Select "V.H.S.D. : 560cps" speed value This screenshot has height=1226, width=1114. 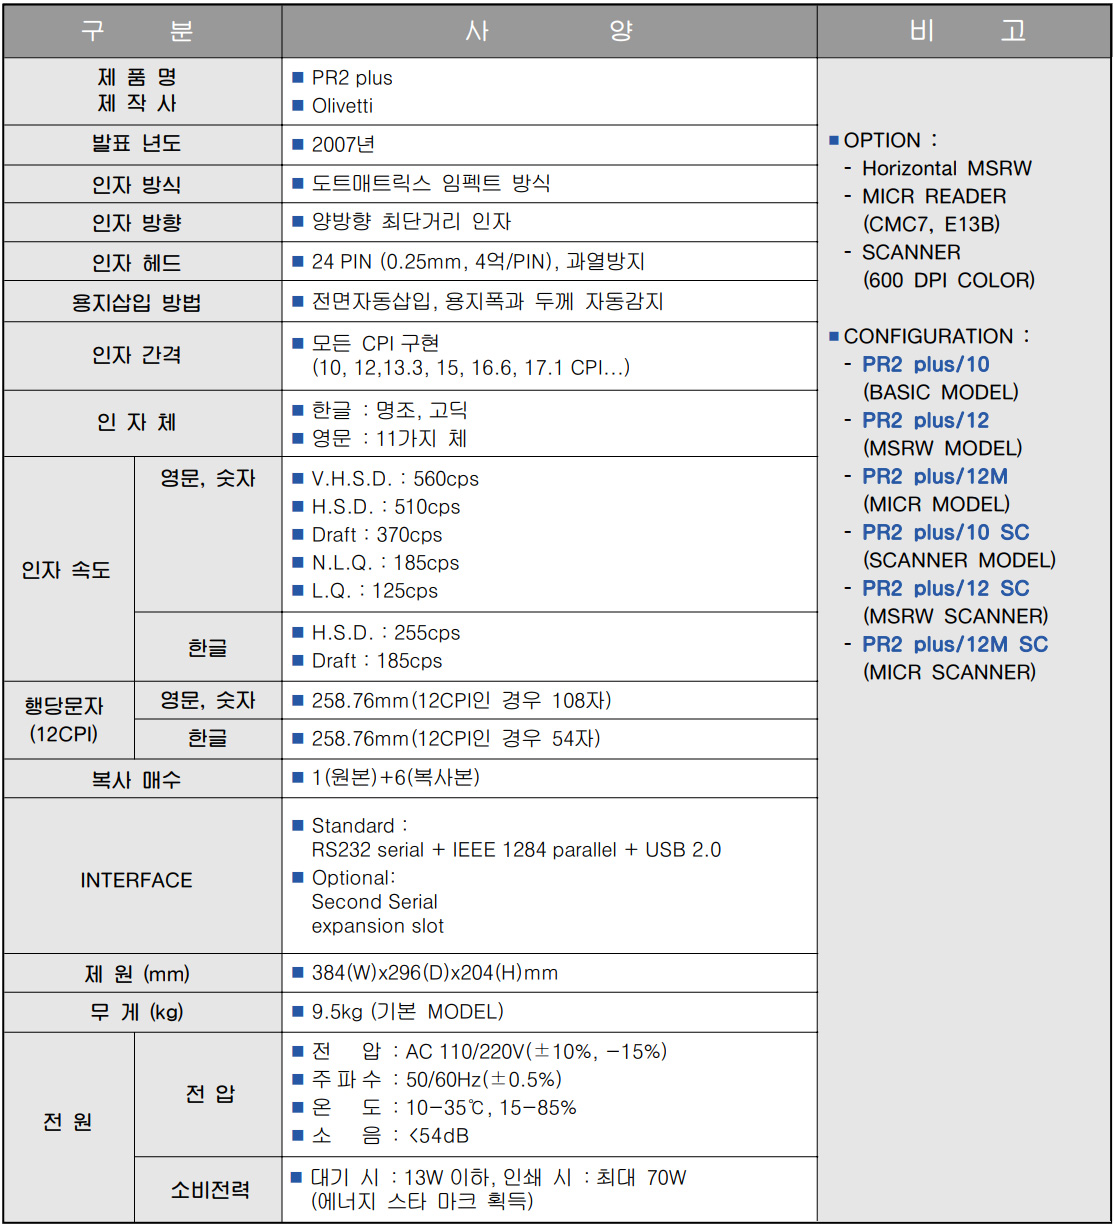point(395,479)
